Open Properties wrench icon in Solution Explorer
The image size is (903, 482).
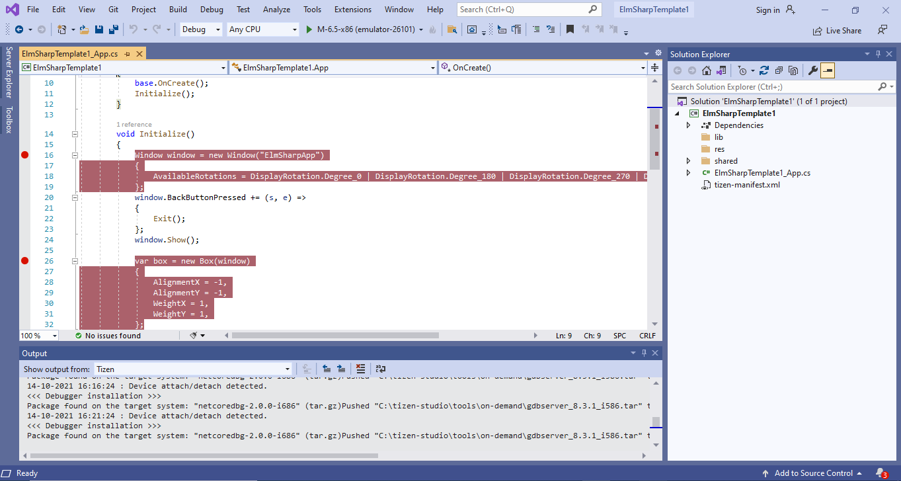pyautogui.click(x=812, y=71)
